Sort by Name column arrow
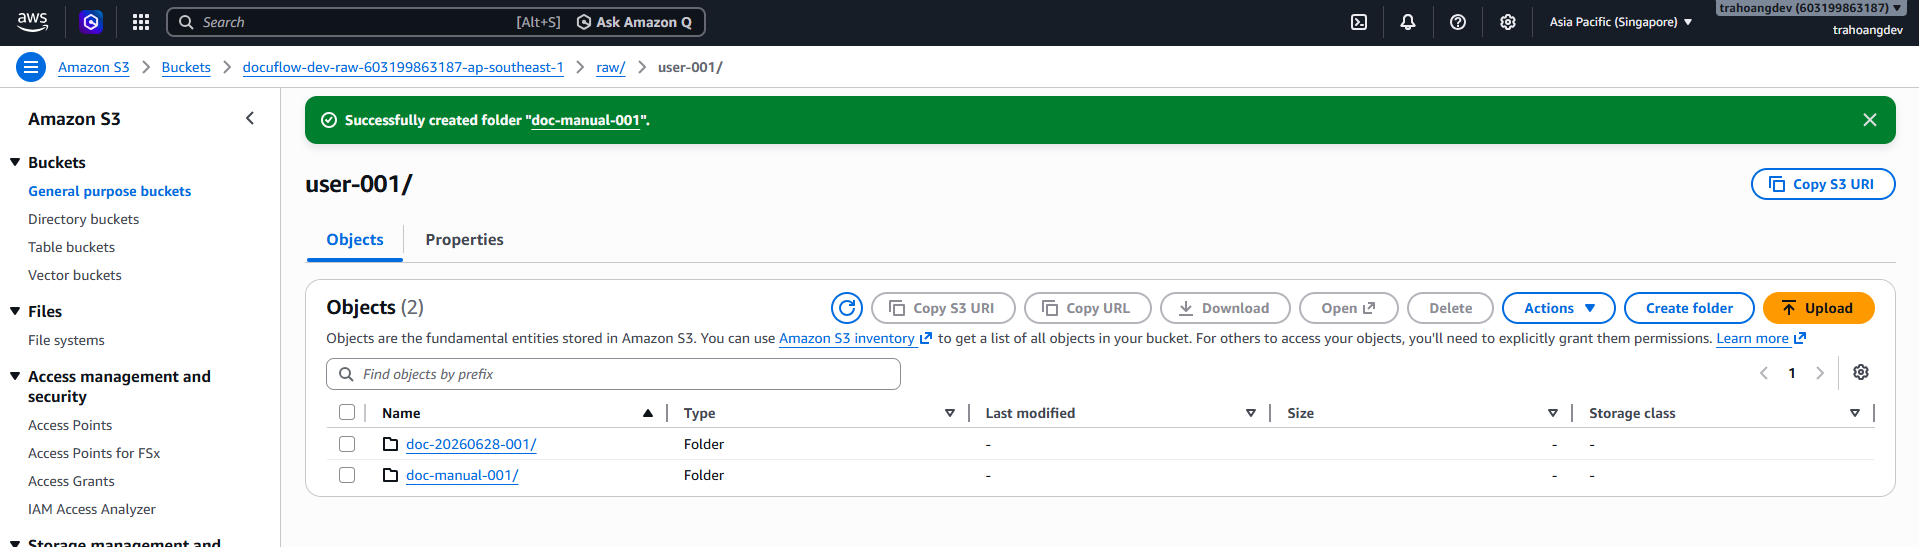The image size is (1919, 547). pyautogui.click(x=648, y=413)
